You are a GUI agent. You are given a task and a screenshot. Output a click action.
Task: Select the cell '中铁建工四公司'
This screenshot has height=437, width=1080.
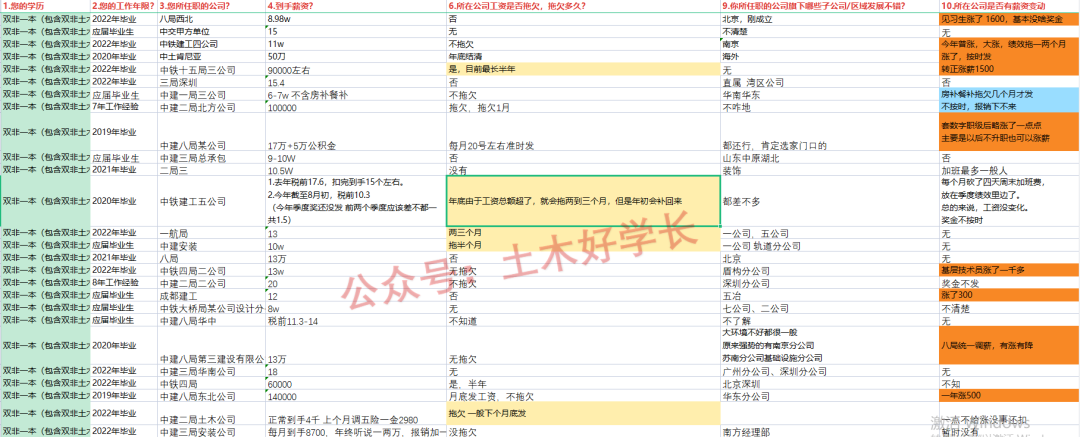(211, 44)
